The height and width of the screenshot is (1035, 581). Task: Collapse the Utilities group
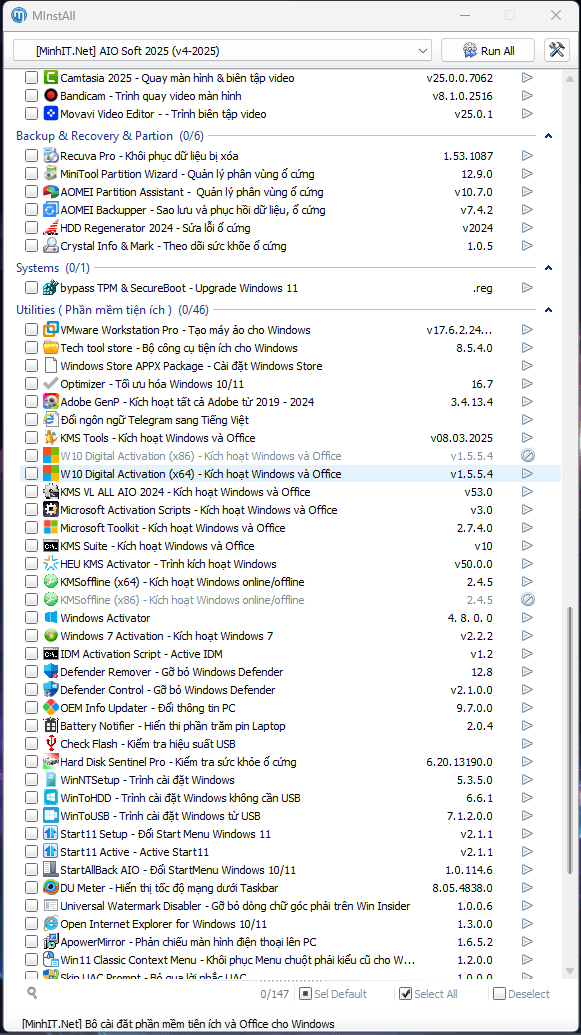548,310
